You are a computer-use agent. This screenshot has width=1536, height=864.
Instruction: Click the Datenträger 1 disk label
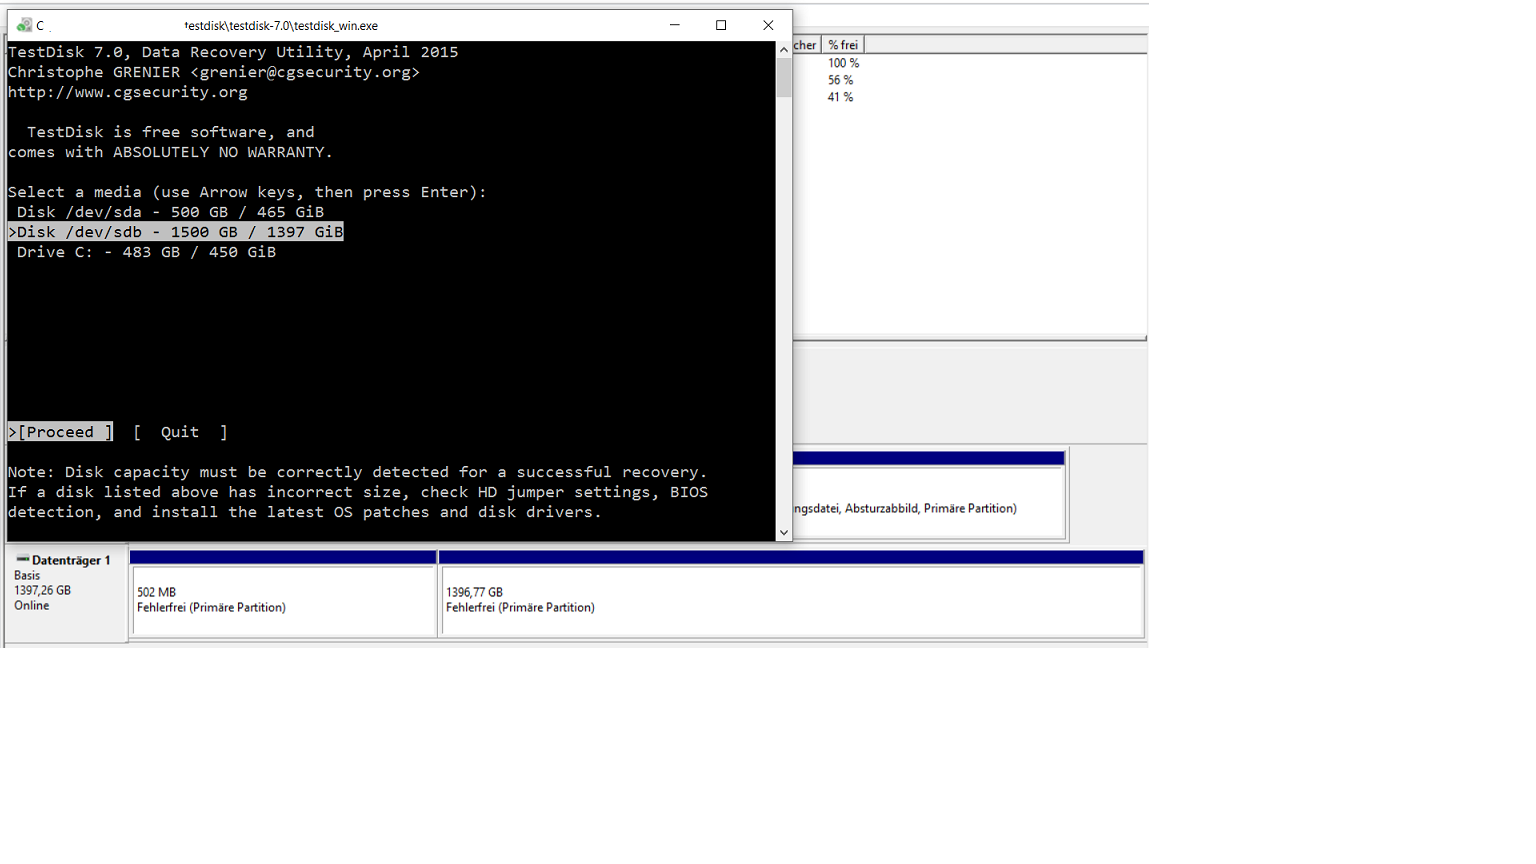(x=71, y=560)
